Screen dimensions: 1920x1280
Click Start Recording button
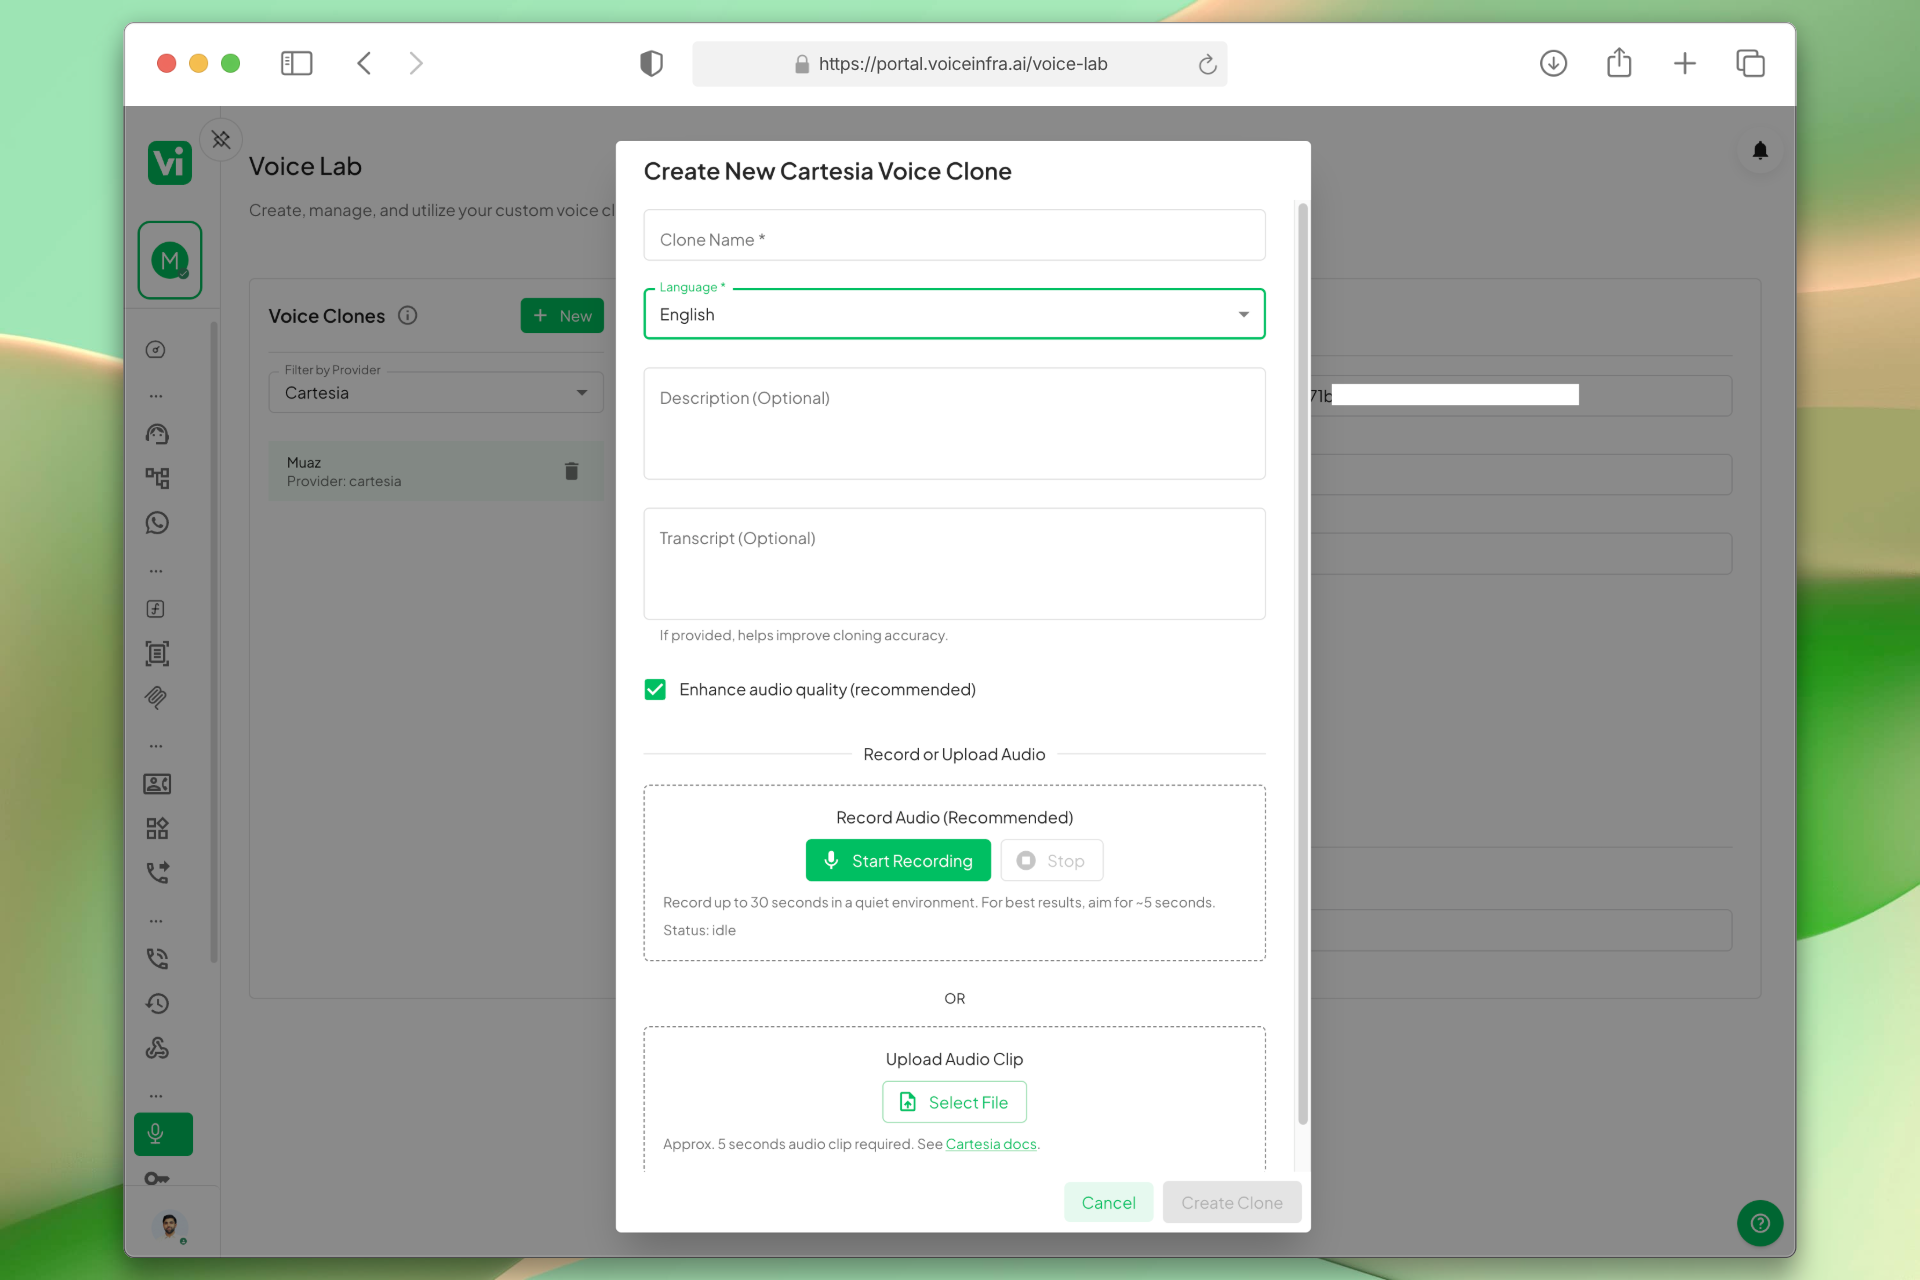[x=898, y=860]
